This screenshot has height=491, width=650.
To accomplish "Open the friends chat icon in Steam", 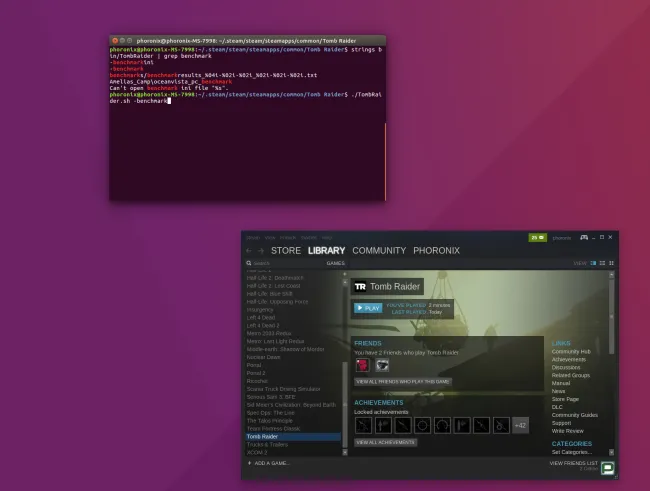I will click(x=607, y=468).
